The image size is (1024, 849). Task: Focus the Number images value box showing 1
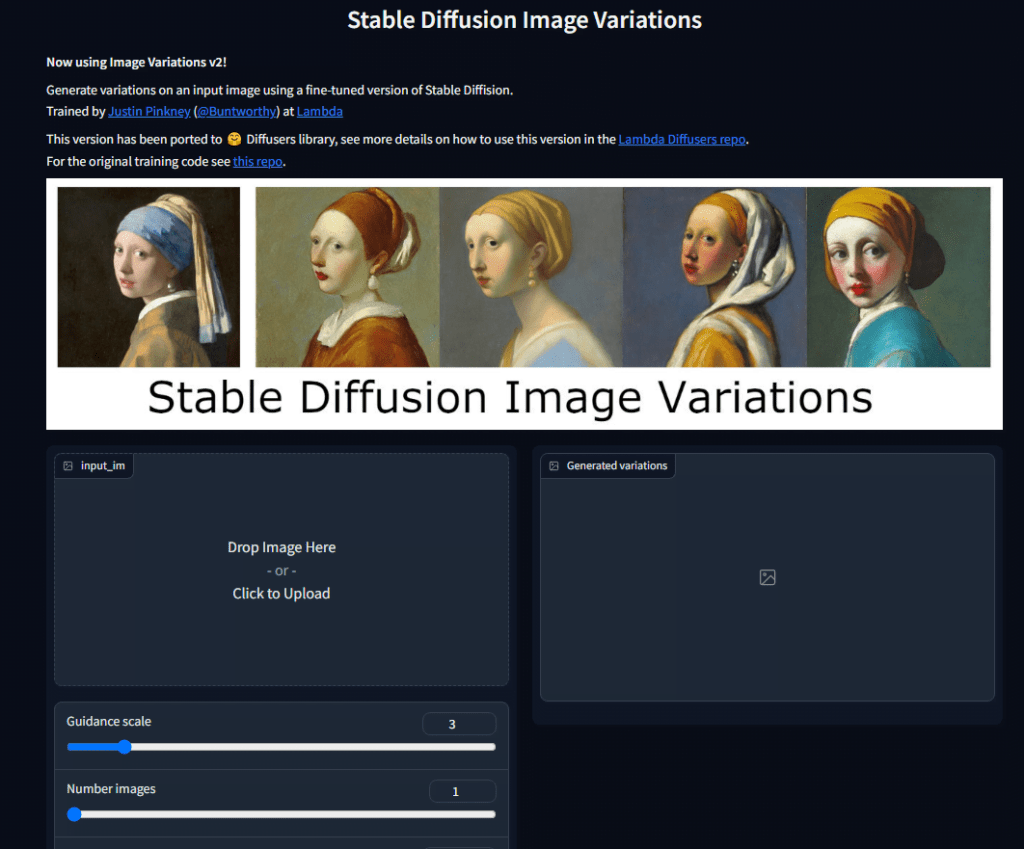pyautogui.click(x=462, y=792)
